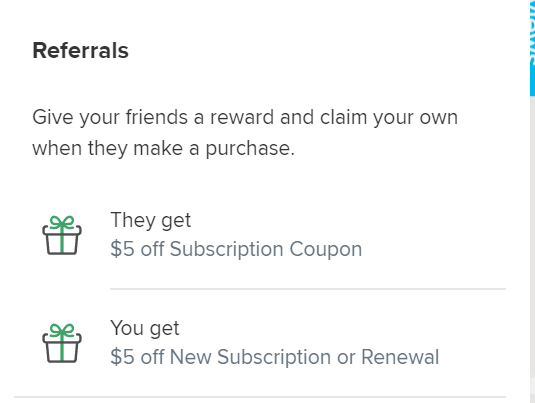
Task: Click the gift icon beside You get
Action: pyautogui.click(x=62, y=343)
